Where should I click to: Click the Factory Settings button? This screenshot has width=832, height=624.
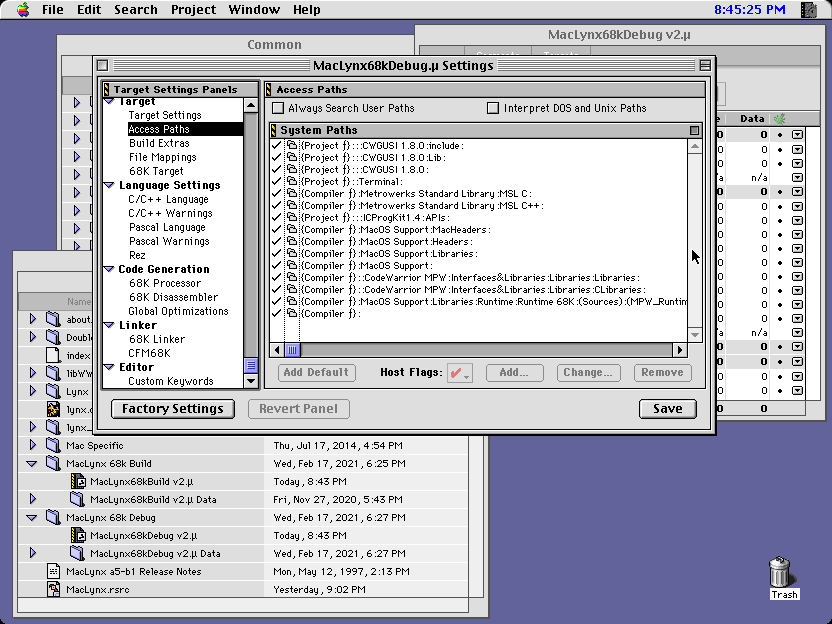pyautogui.click(x=173, y=409)
